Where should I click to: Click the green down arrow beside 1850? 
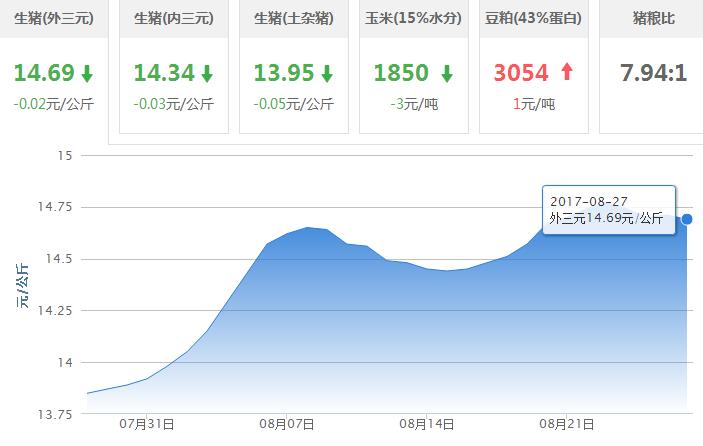tap(447, 74)
